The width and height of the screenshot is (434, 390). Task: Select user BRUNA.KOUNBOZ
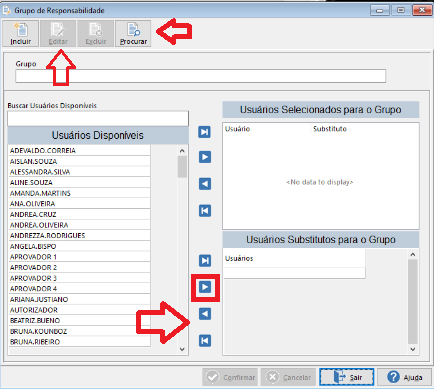click(79, 331)
